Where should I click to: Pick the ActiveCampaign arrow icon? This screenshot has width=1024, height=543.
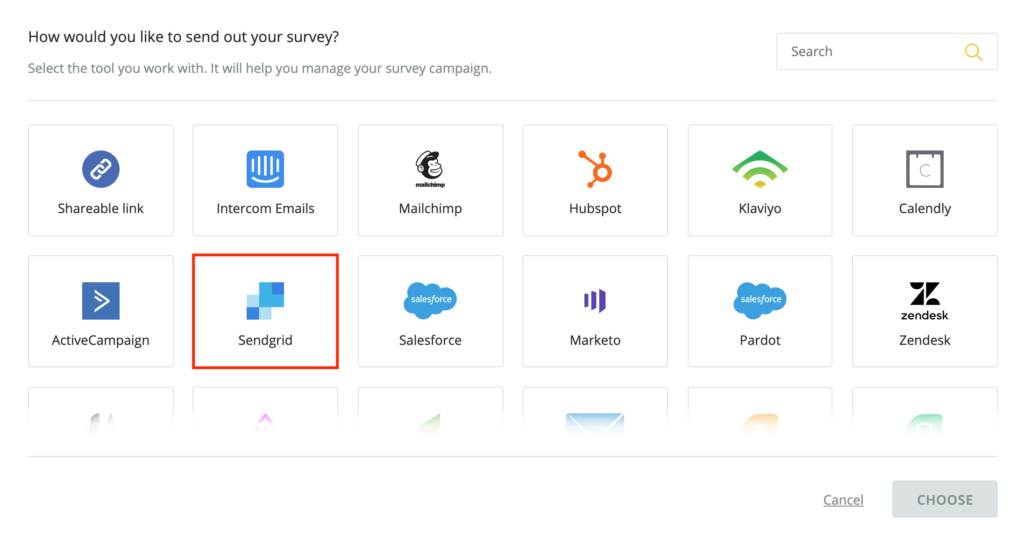tap(101, 300)
